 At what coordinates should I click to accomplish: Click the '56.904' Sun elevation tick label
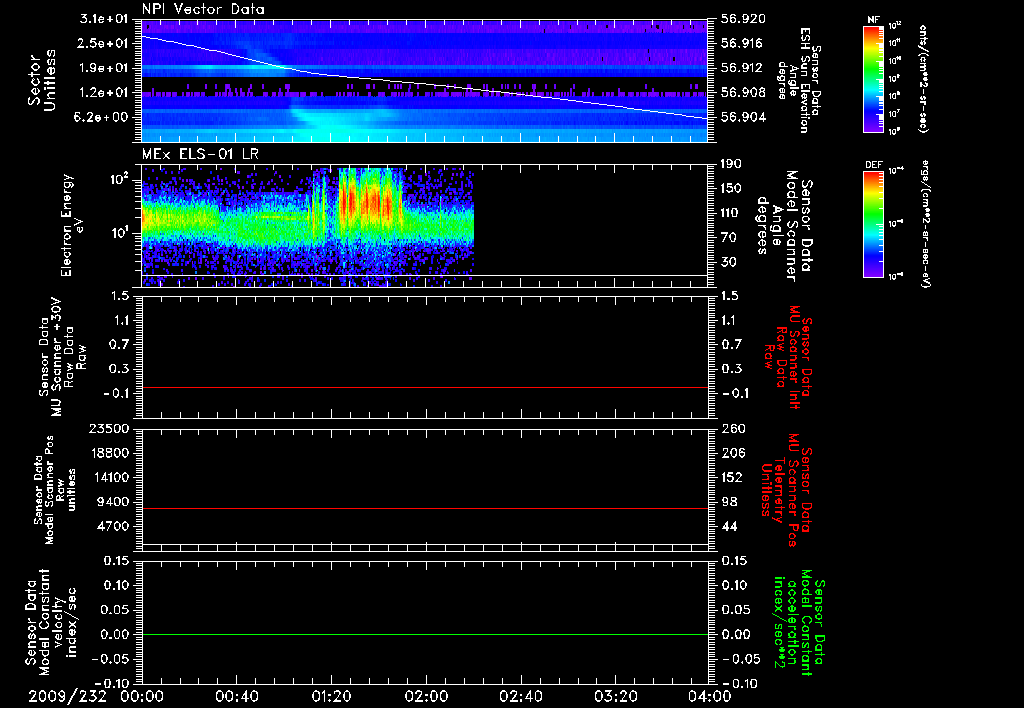pos(743,118)
